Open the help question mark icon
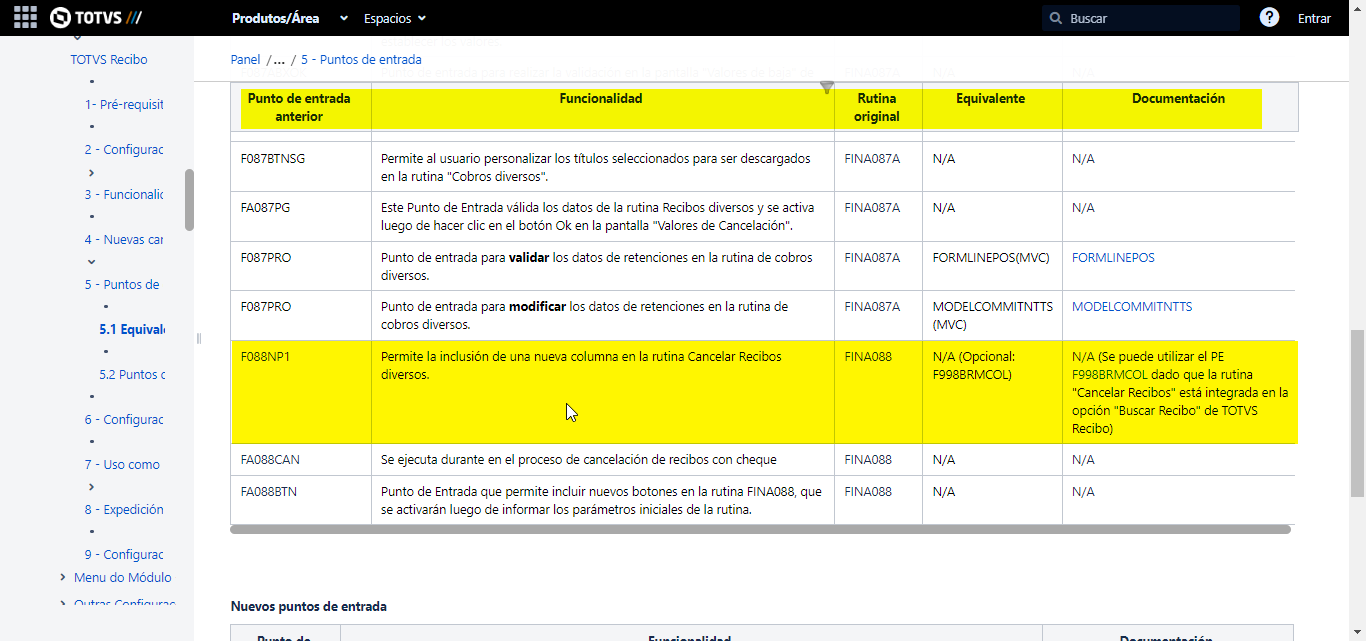Screen dimensions: 1366x641 point(1269,18)
